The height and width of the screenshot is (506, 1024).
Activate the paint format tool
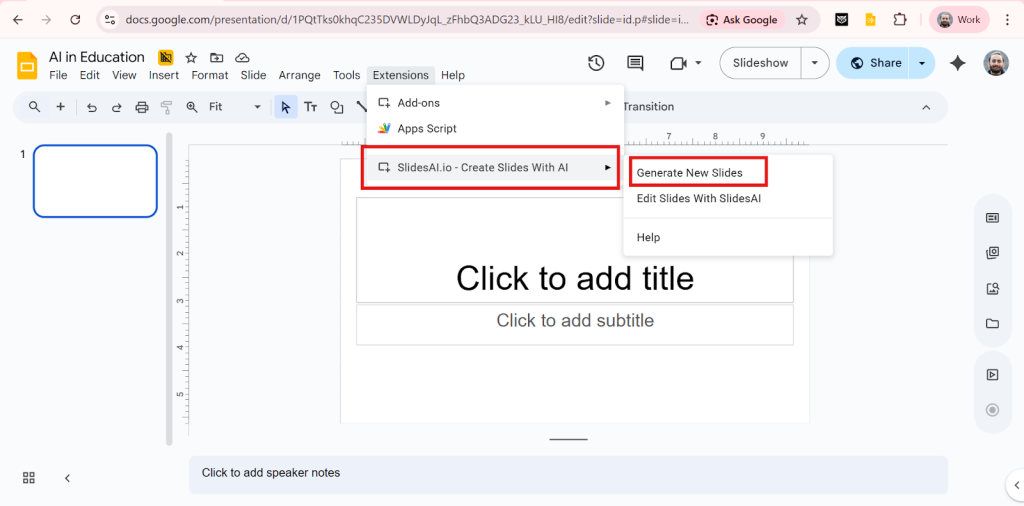[167, 107]
